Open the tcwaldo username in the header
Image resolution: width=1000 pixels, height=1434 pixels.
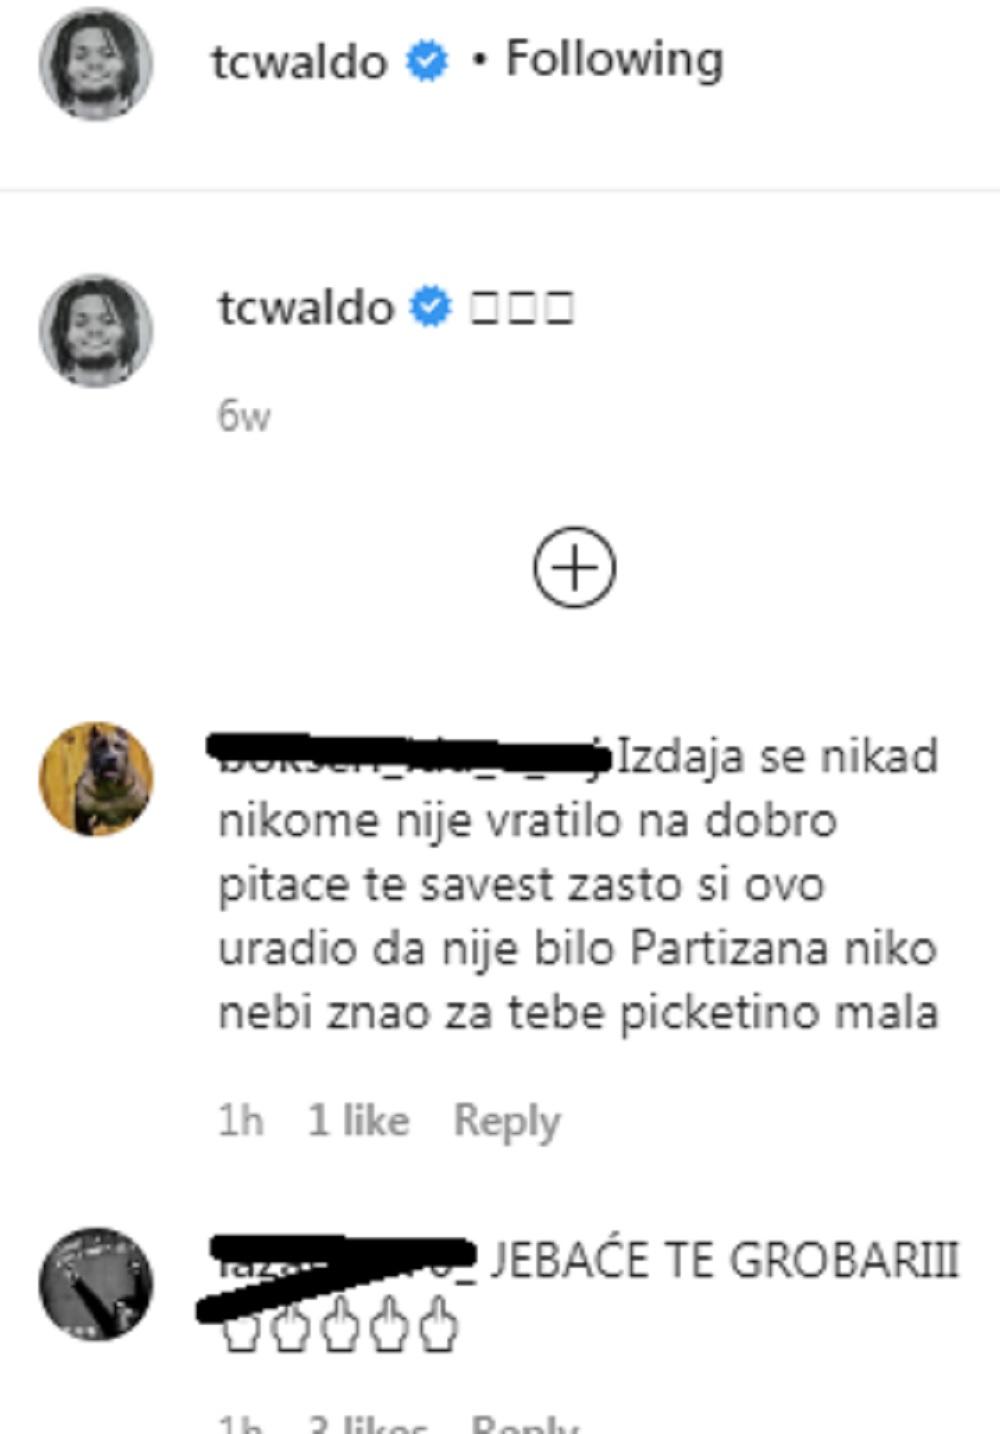click(299, 61)
